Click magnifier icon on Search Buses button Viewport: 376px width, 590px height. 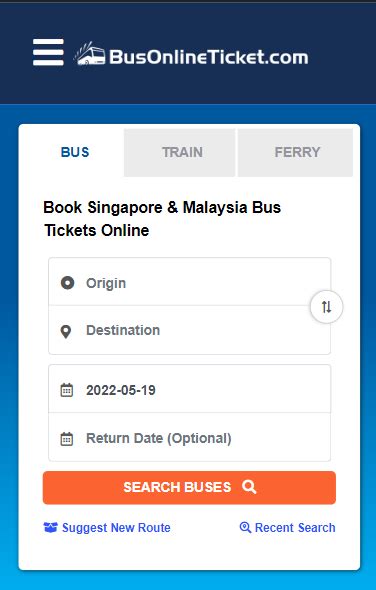click(249, 487)
